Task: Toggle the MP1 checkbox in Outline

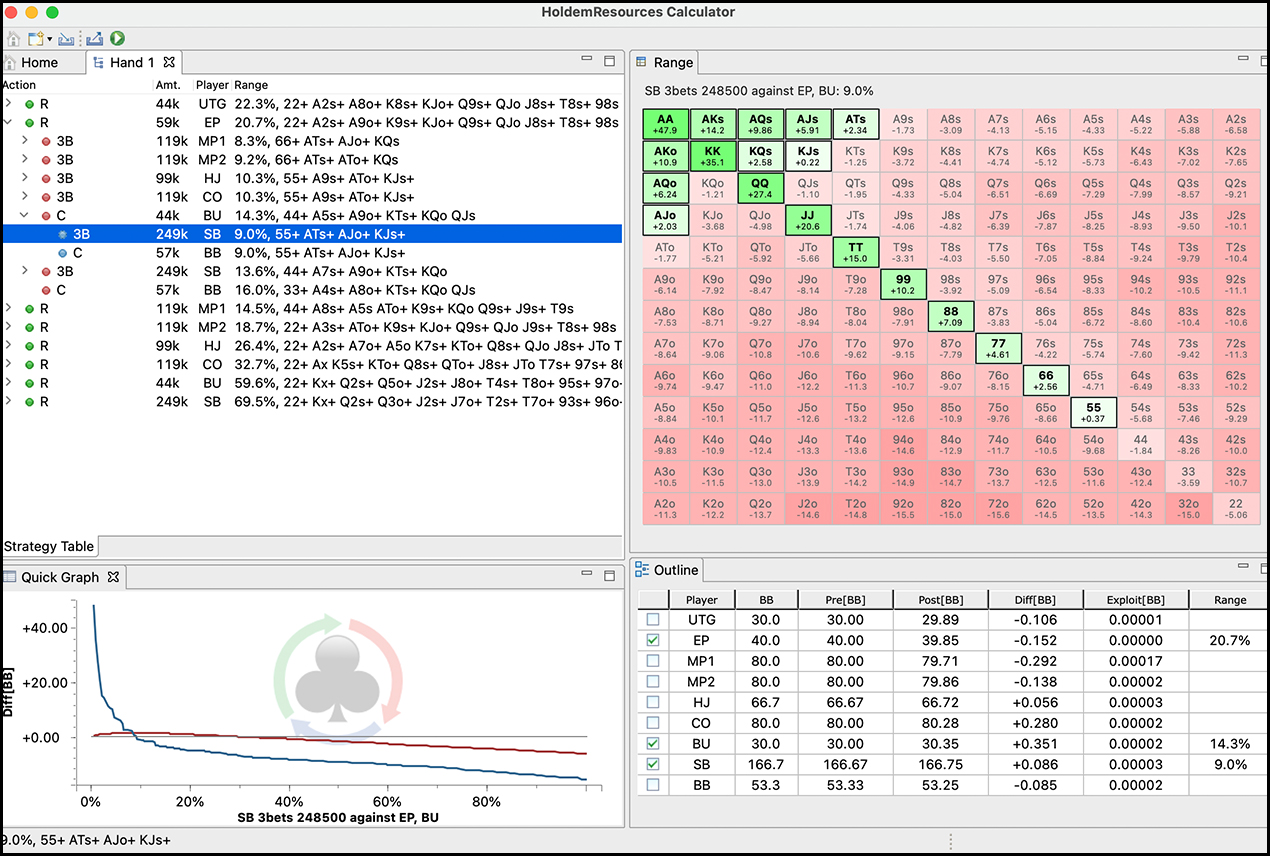Action: [x=653, y=661]
